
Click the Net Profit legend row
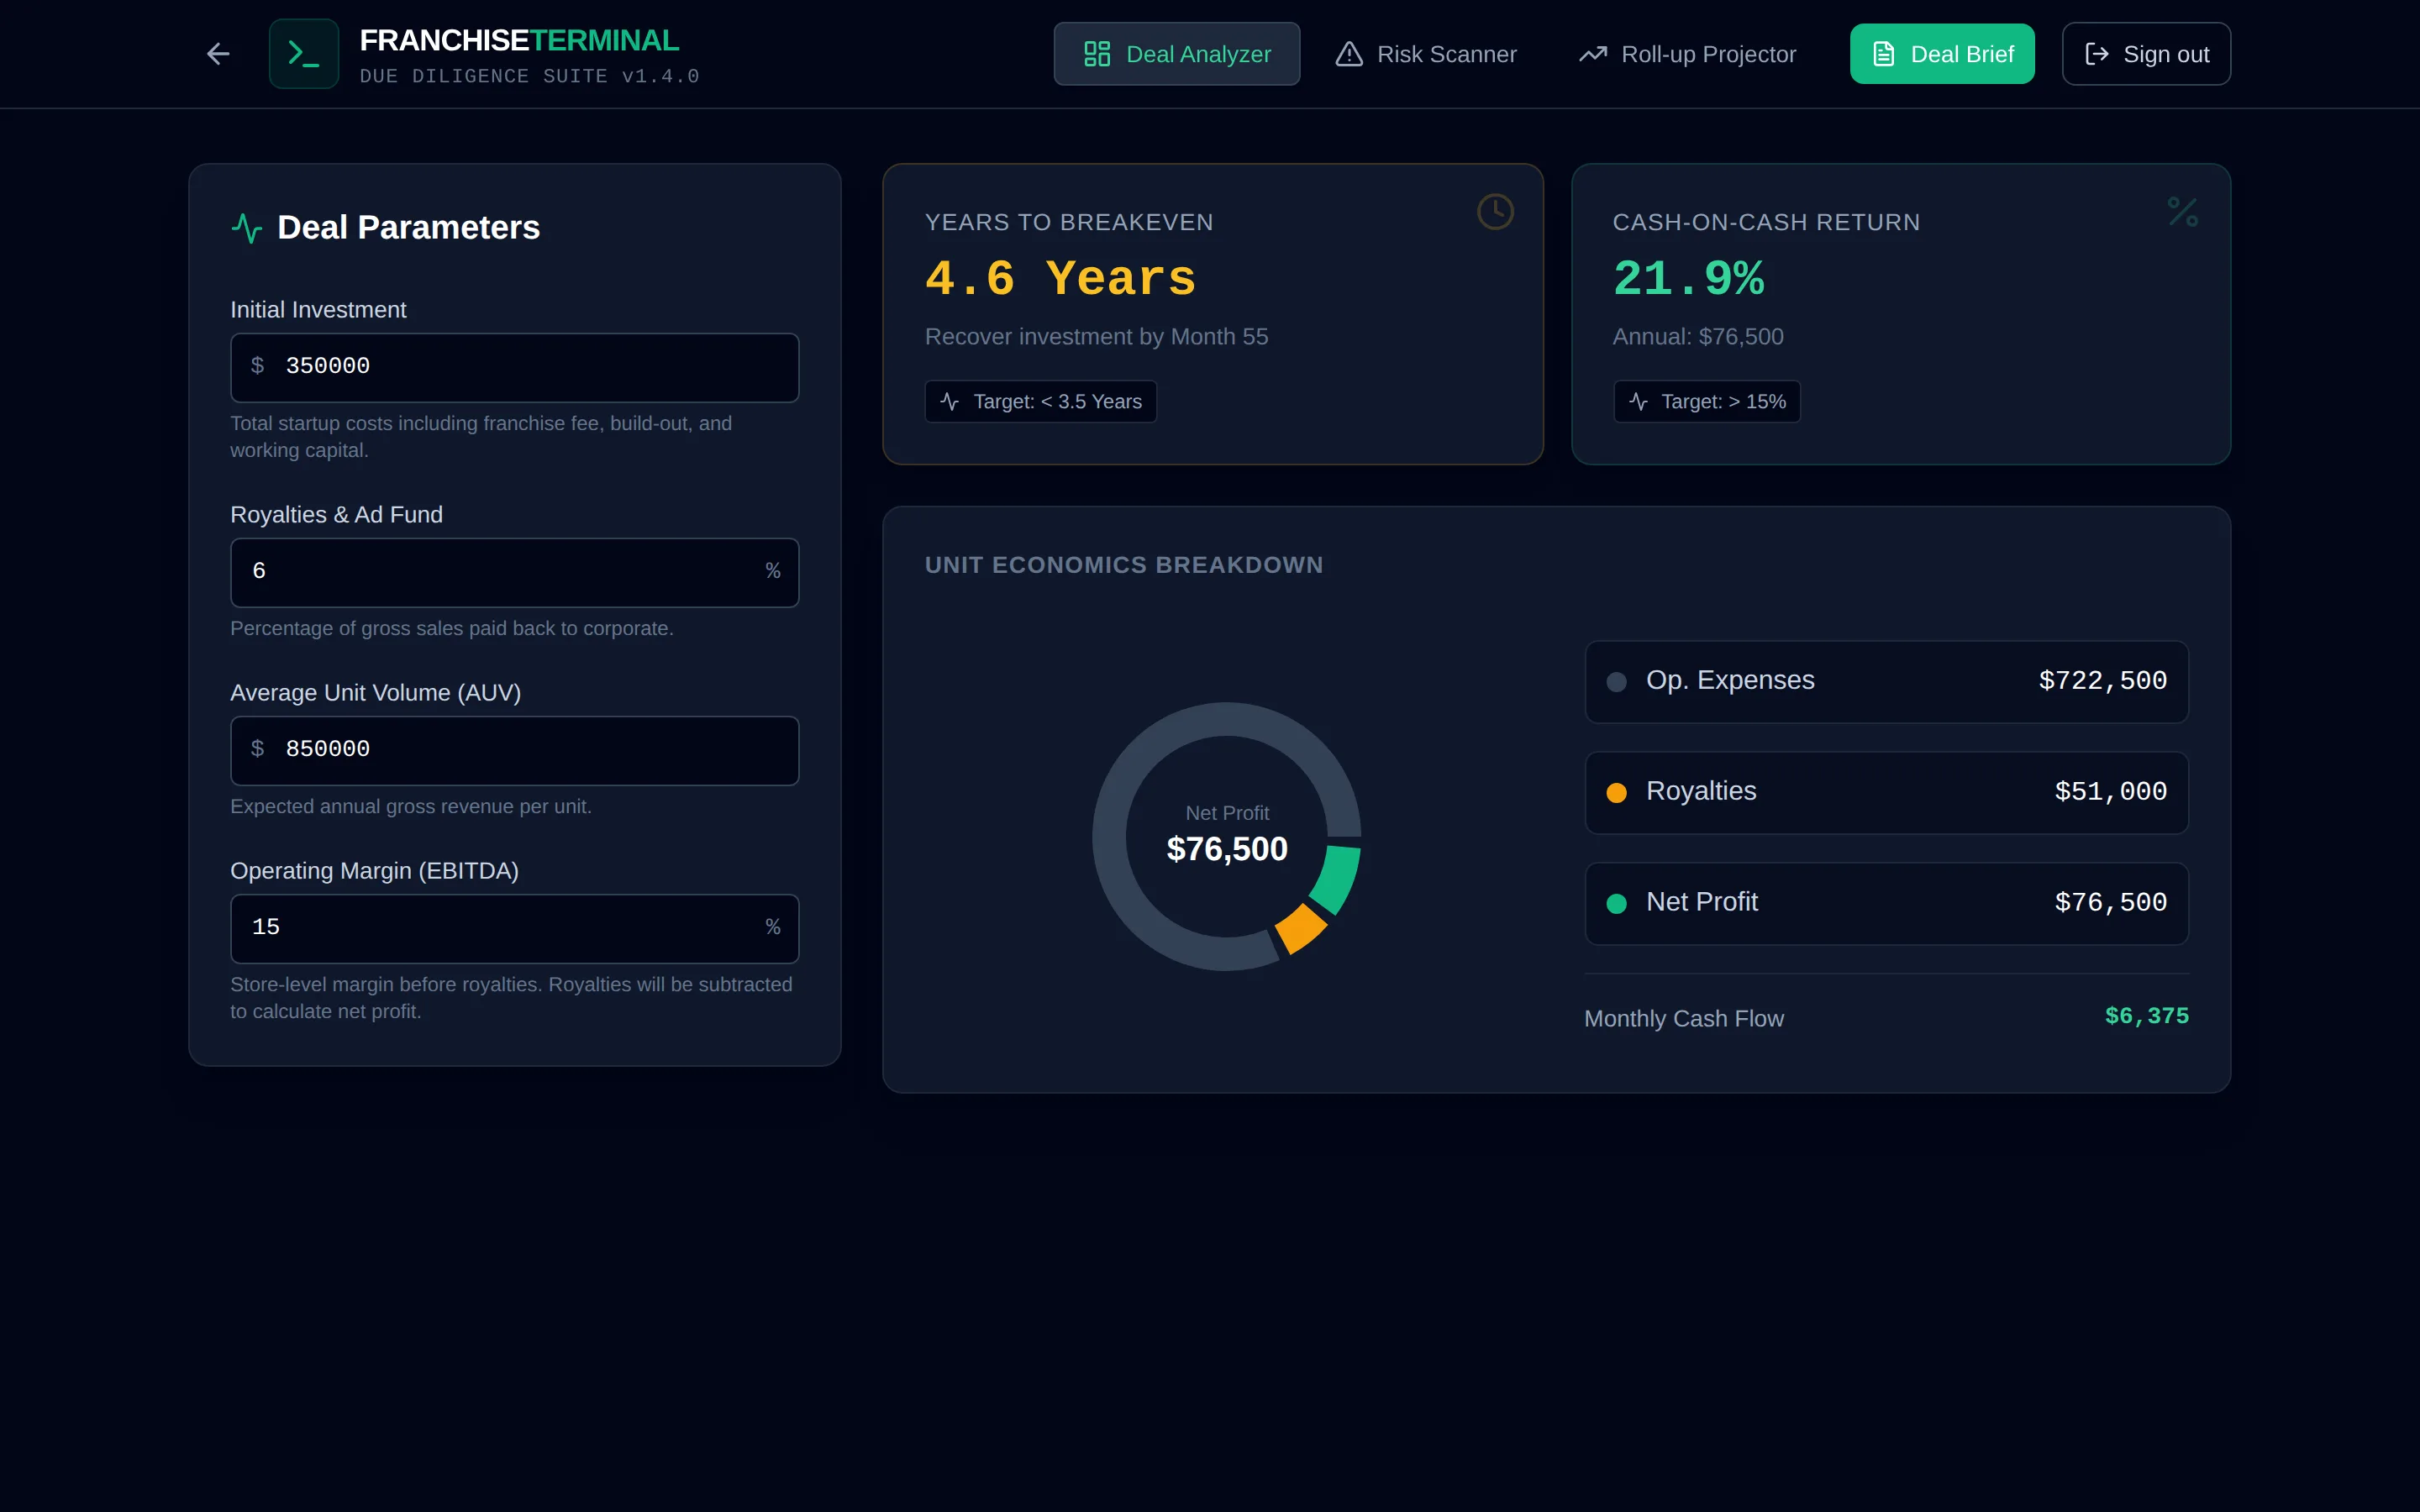tap(1886, 903)
